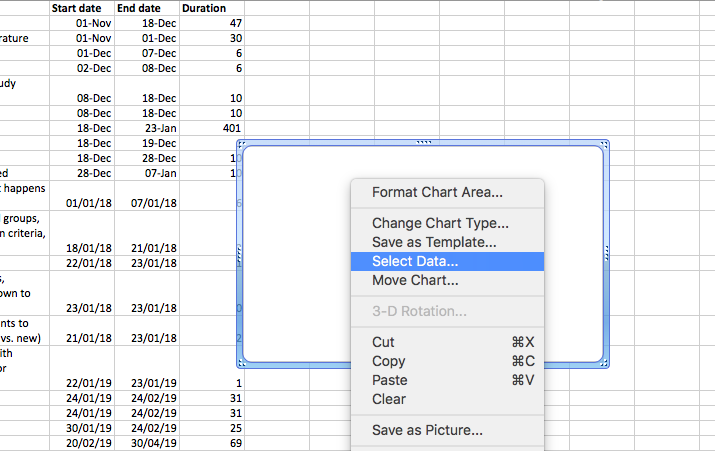
Task: Open Format Chart Area option
Action: click(x=437, y=192)
